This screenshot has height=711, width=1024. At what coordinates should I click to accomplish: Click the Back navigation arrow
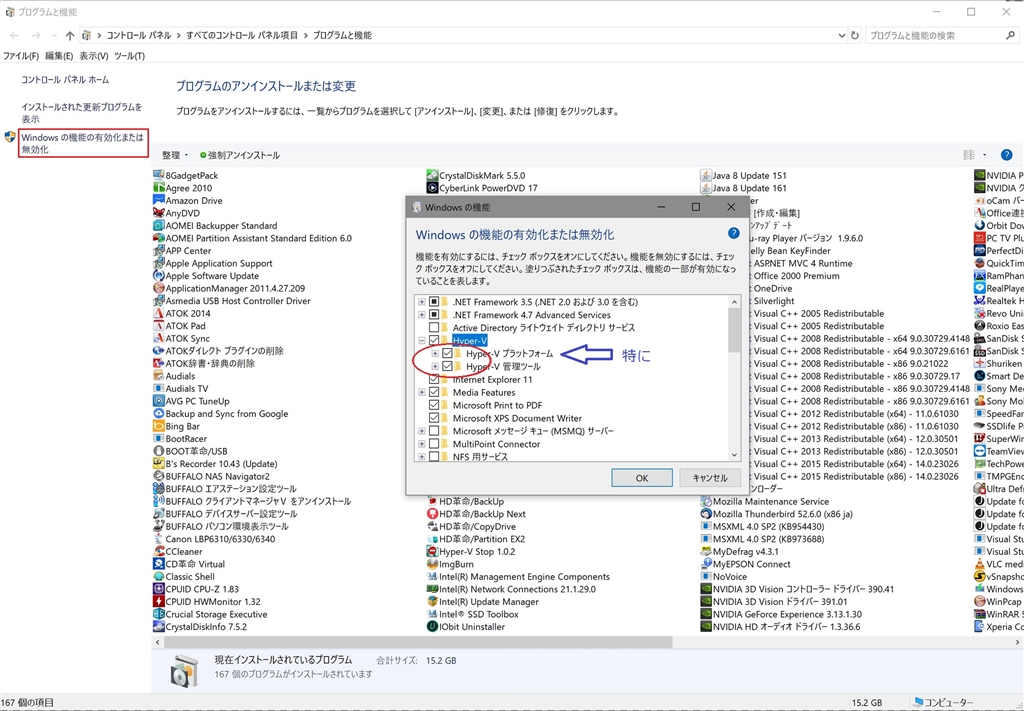coord(14,35)
